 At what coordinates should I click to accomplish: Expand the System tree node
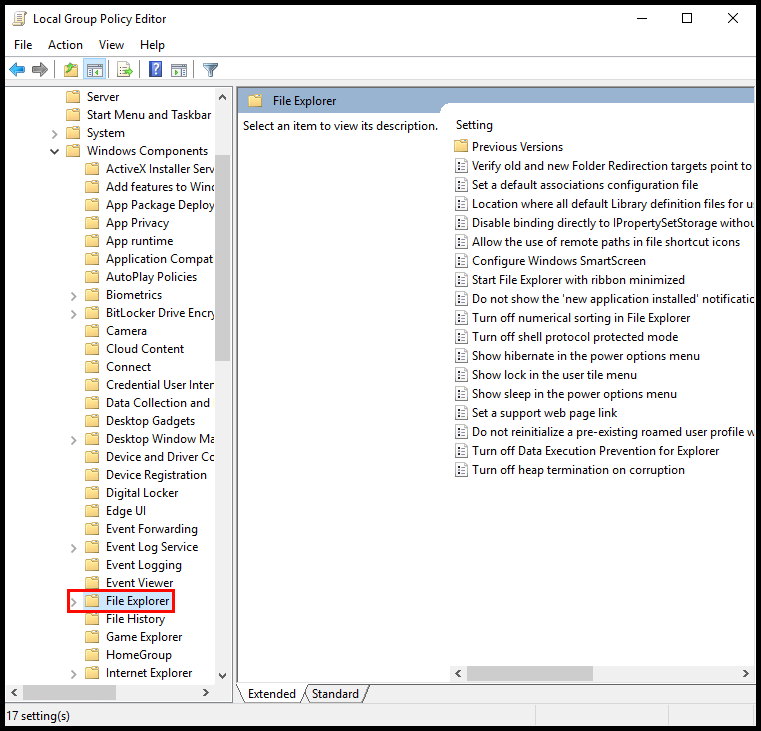[x=54, y=133]
